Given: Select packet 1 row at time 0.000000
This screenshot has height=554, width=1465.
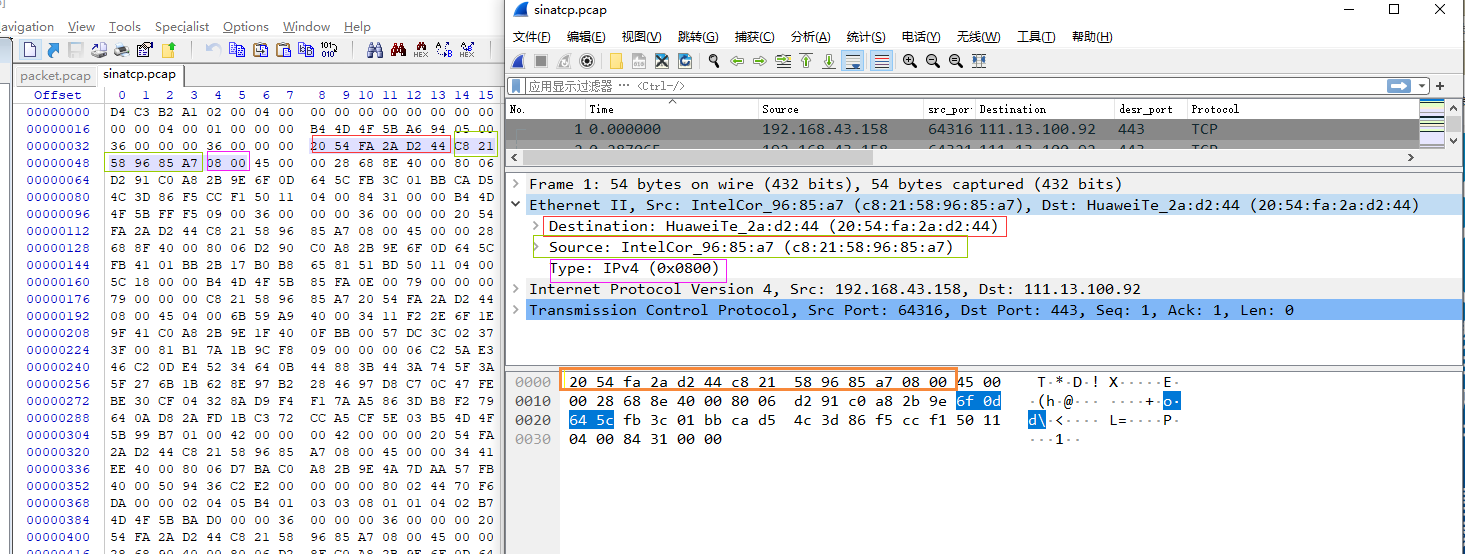Looking at the screenshot, I should click(x=962, y=129).
